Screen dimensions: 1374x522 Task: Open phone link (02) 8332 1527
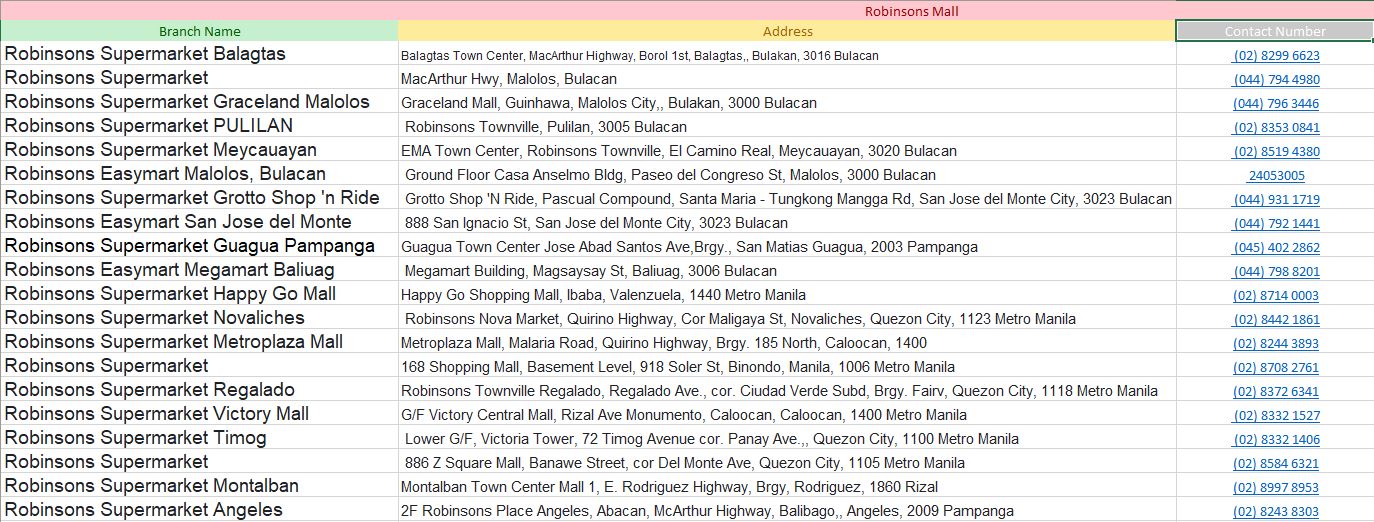(x=1276, y=416)
